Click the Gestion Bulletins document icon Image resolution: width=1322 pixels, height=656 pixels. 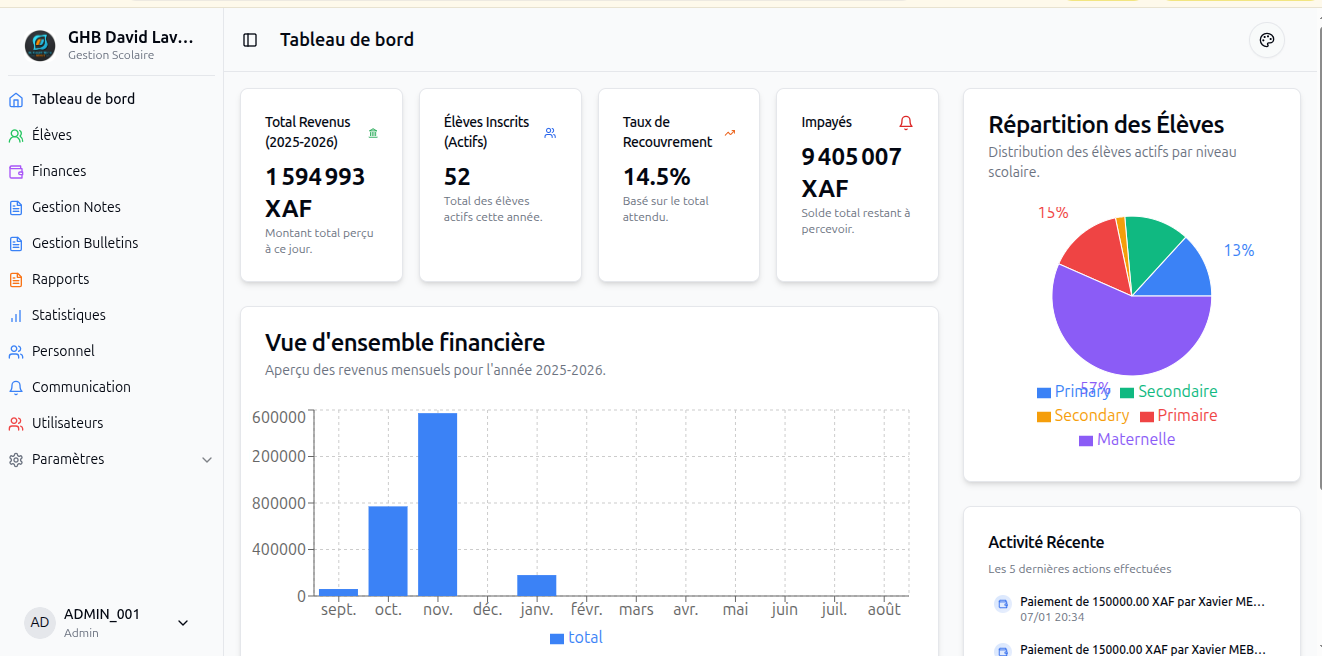[16, 243]
